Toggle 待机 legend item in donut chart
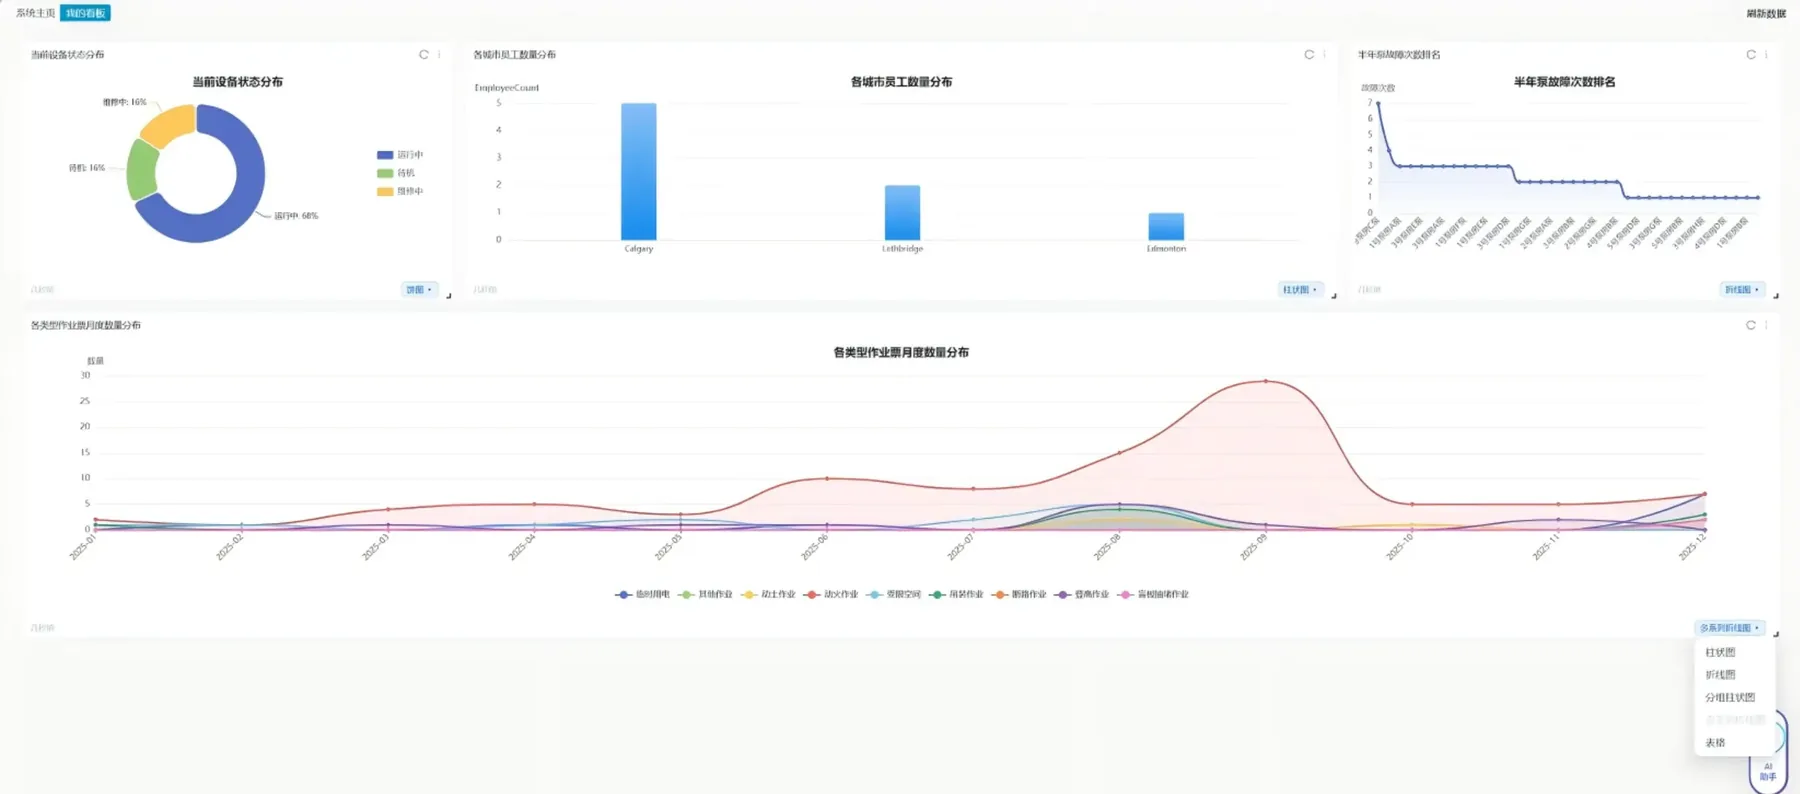 coord(396,173)
